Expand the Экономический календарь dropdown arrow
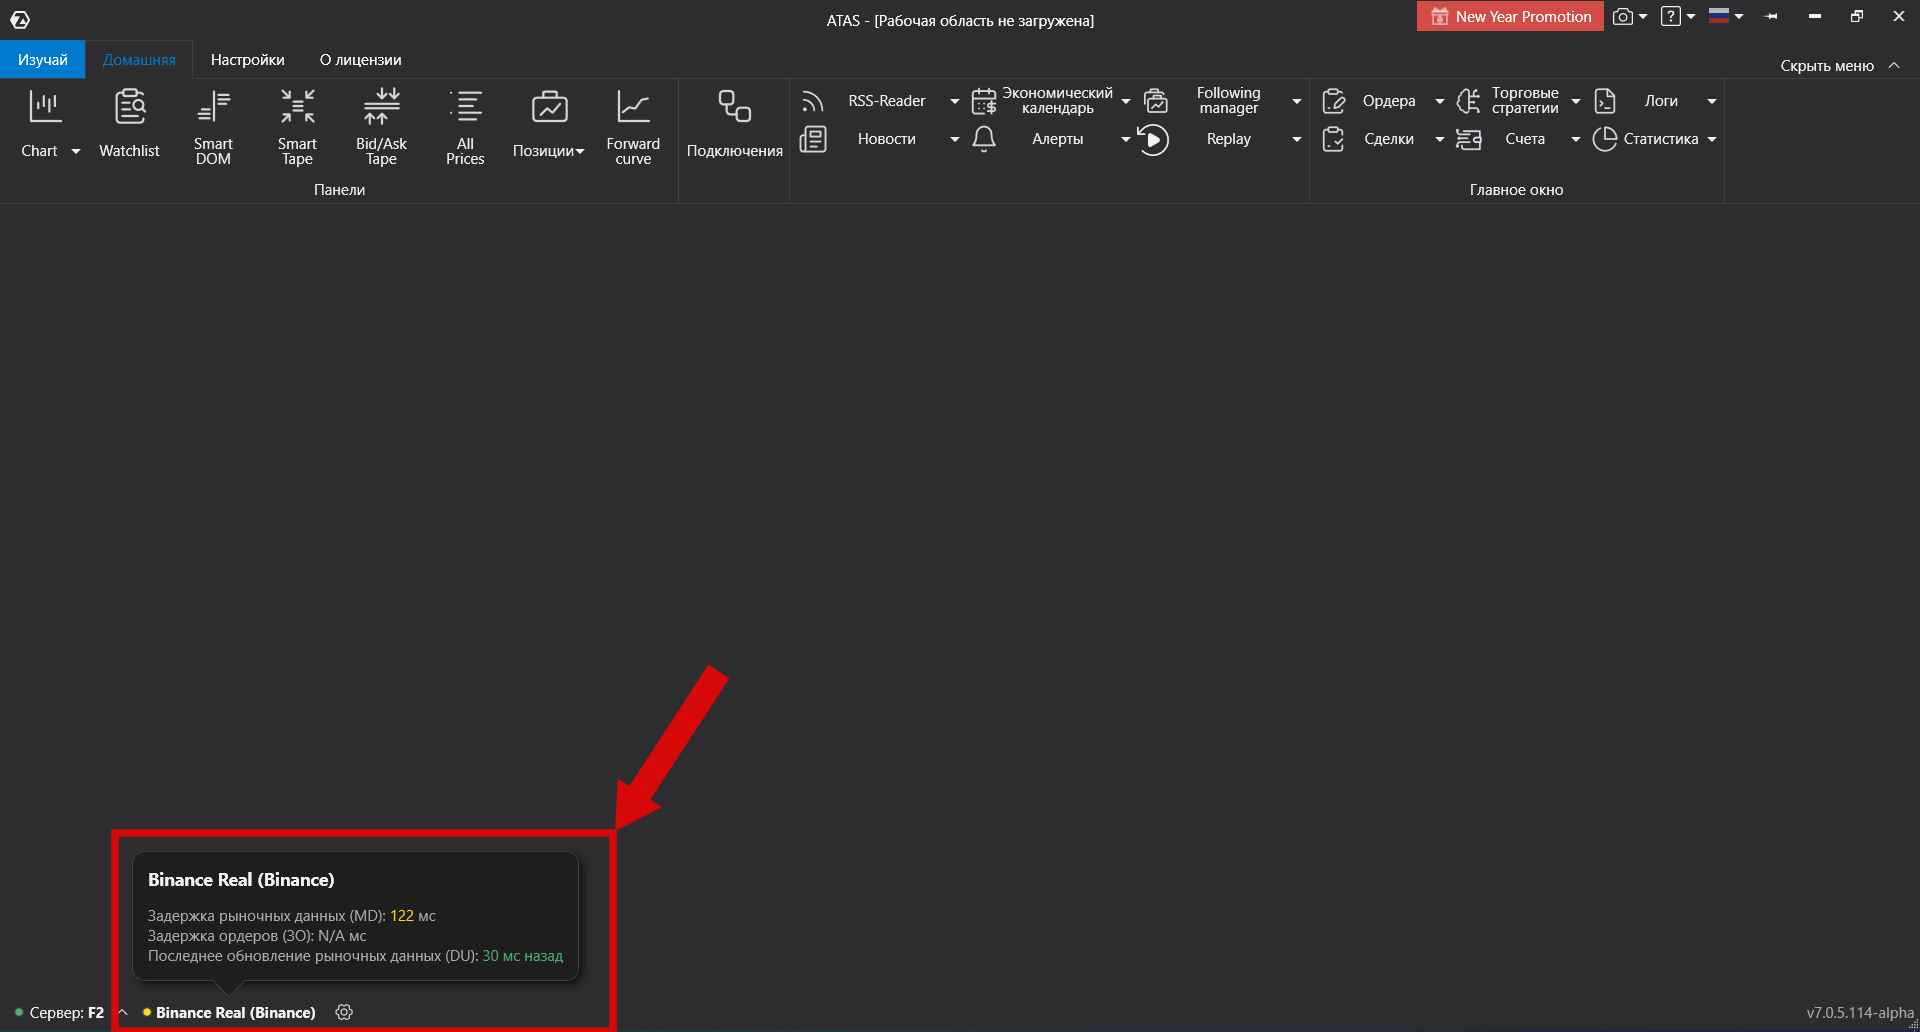The image size is (1920, 1032). (x=1125, y=101)
